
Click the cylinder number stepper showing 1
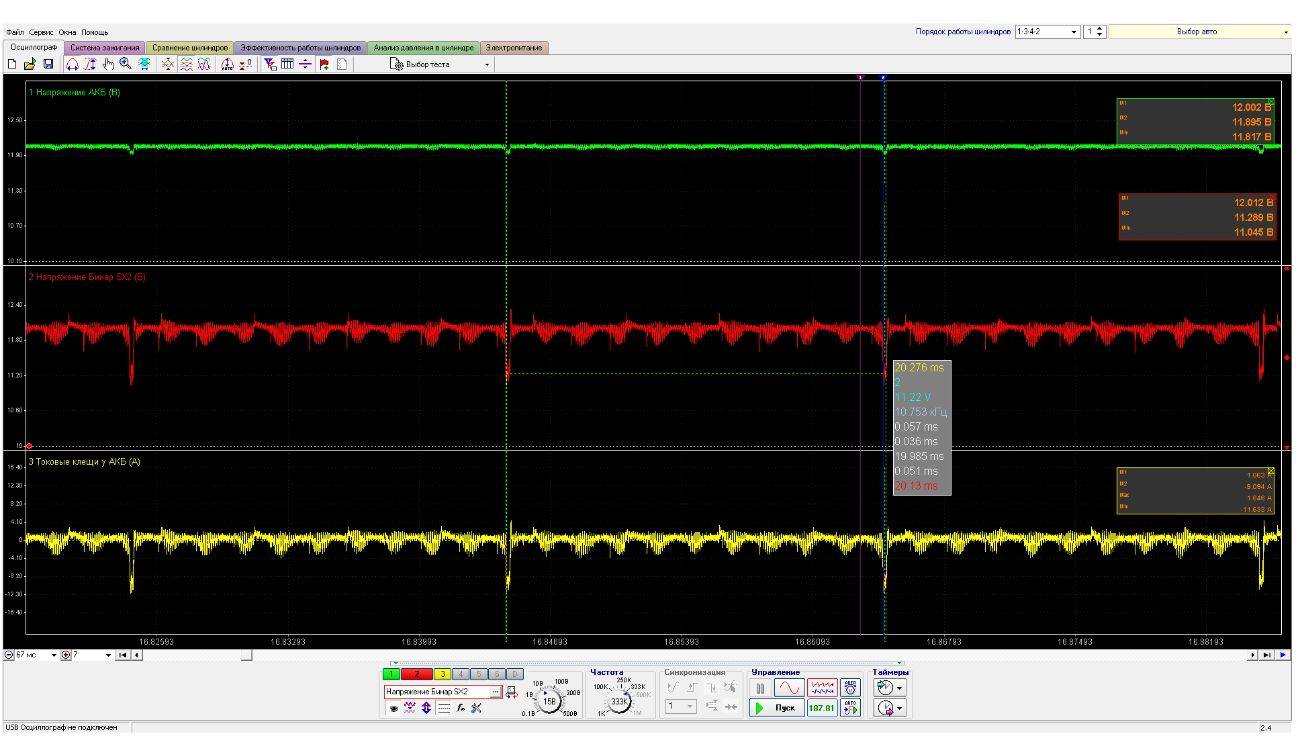[1094, 32]
